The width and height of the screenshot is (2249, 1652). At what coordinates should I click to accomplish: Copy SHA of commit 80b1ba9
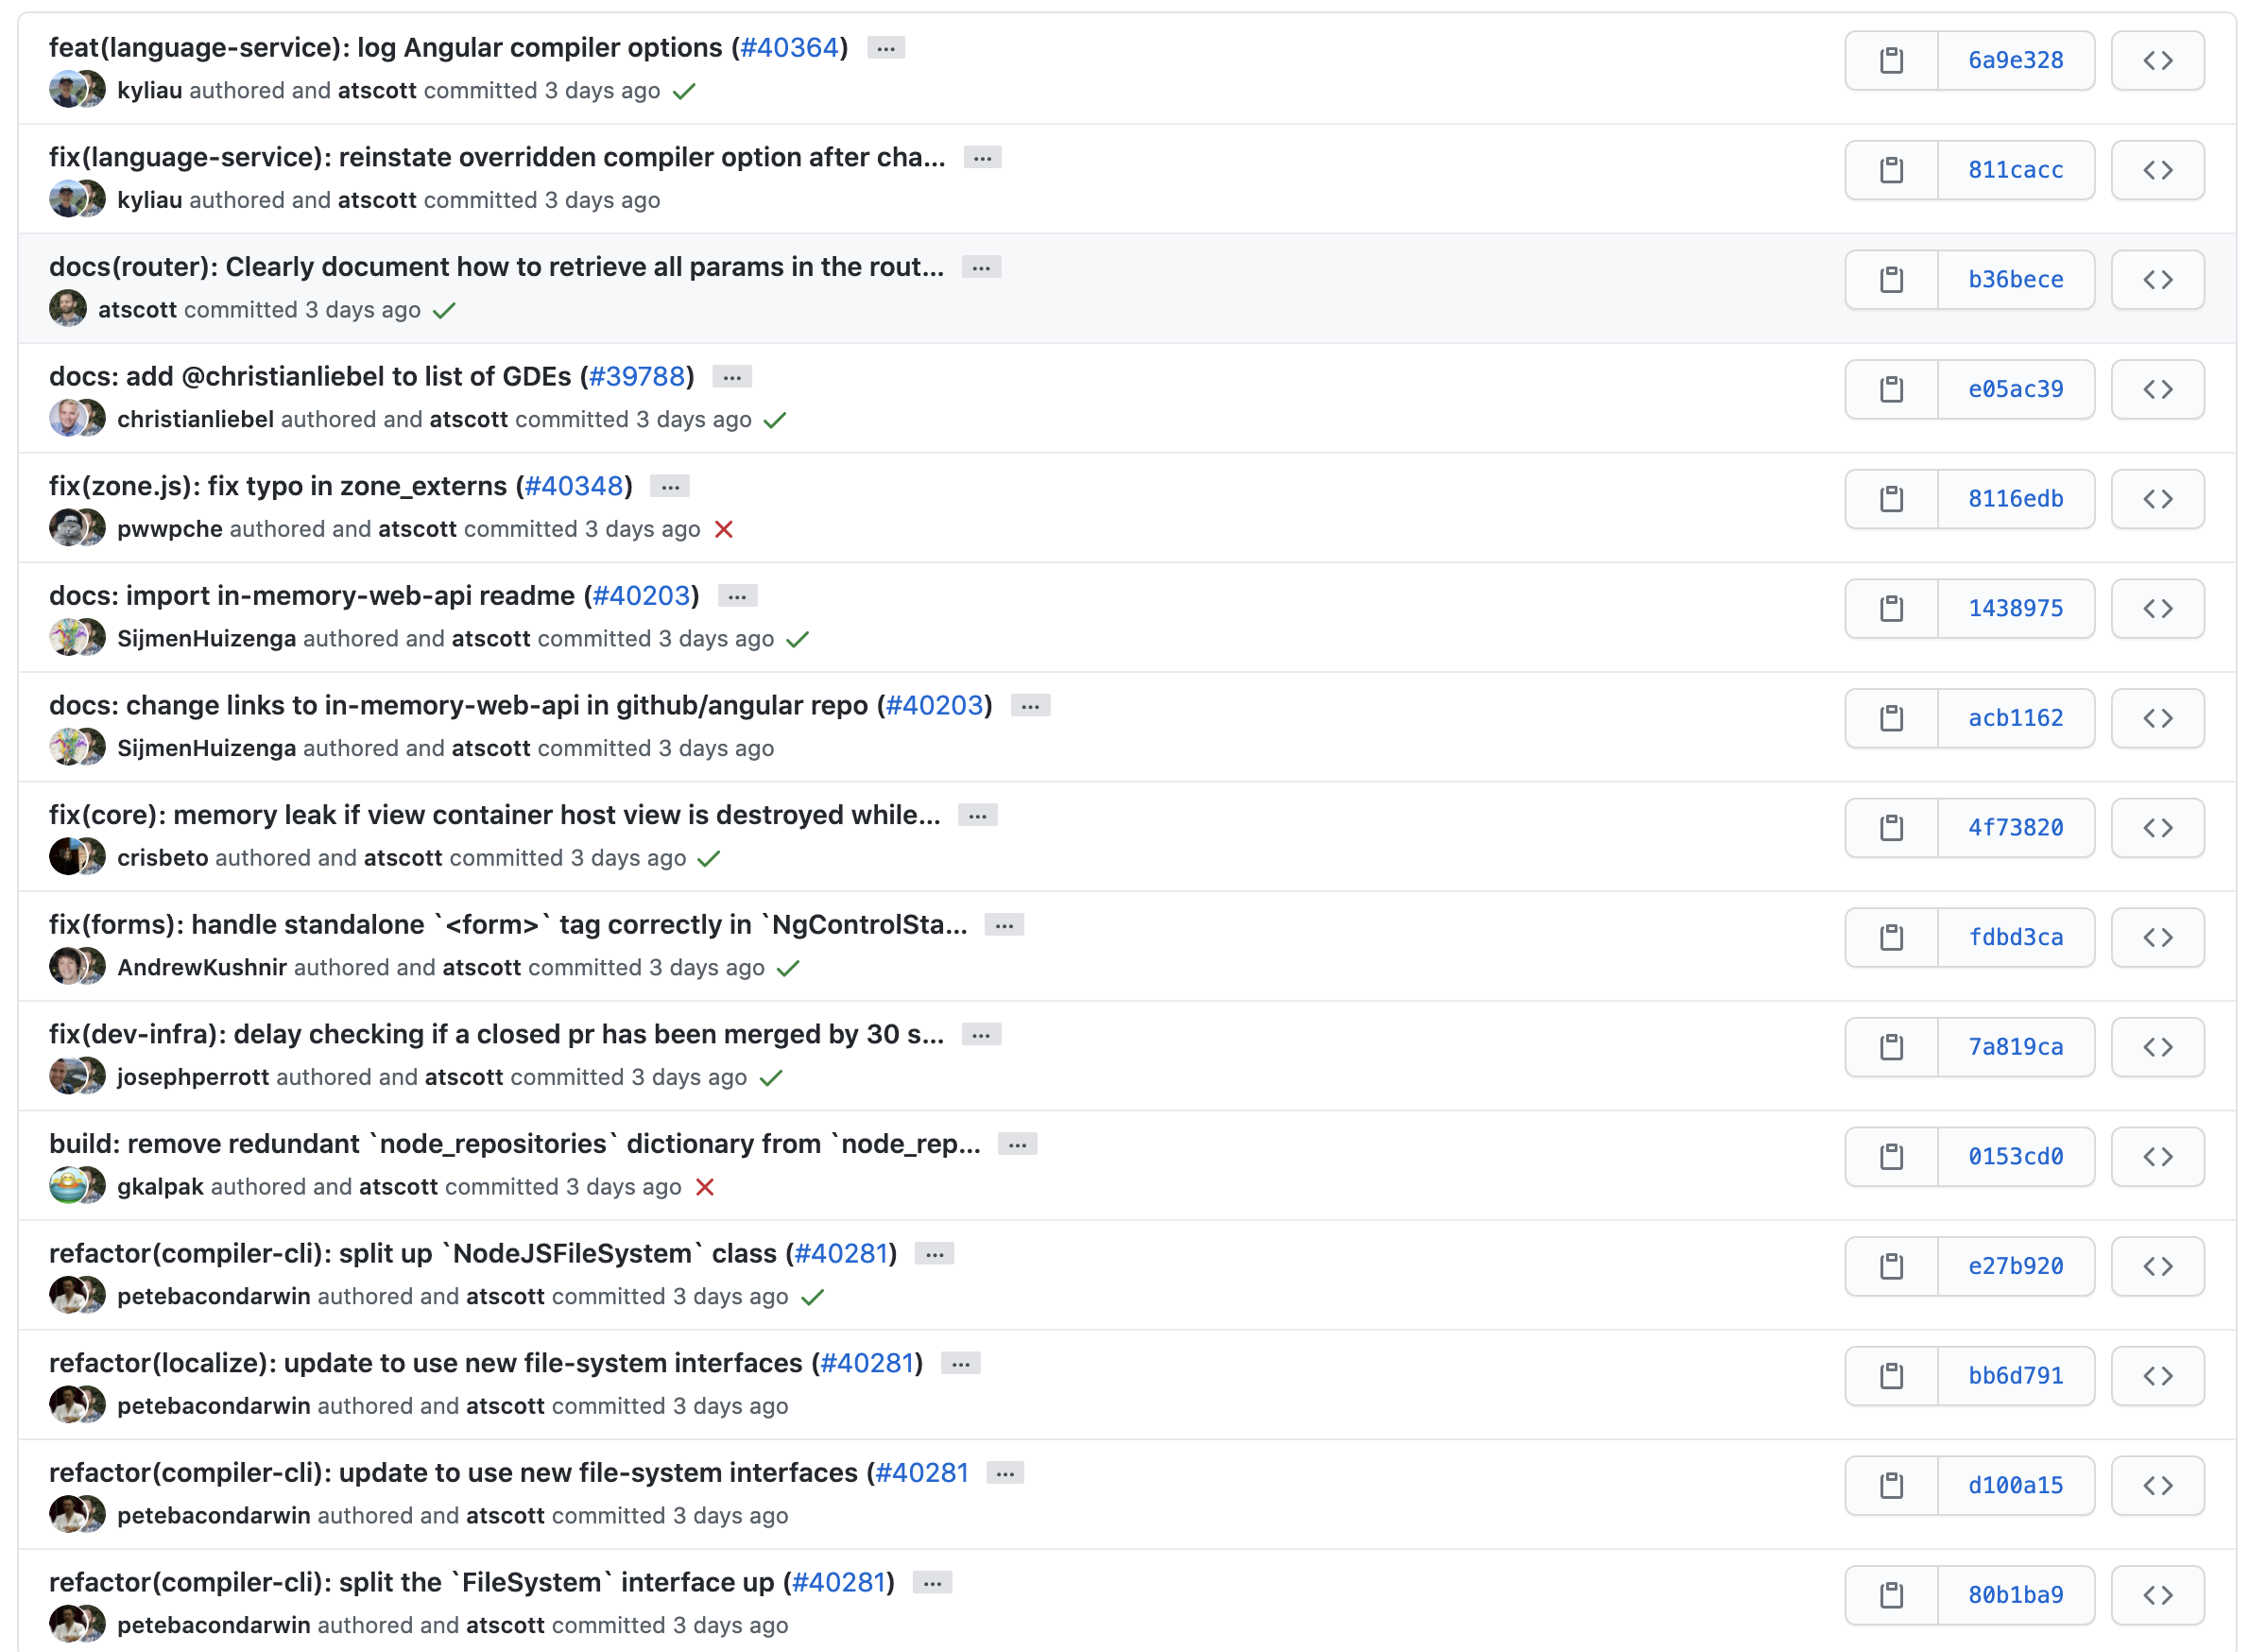pyautogui.click(x=1890, y=1595)
